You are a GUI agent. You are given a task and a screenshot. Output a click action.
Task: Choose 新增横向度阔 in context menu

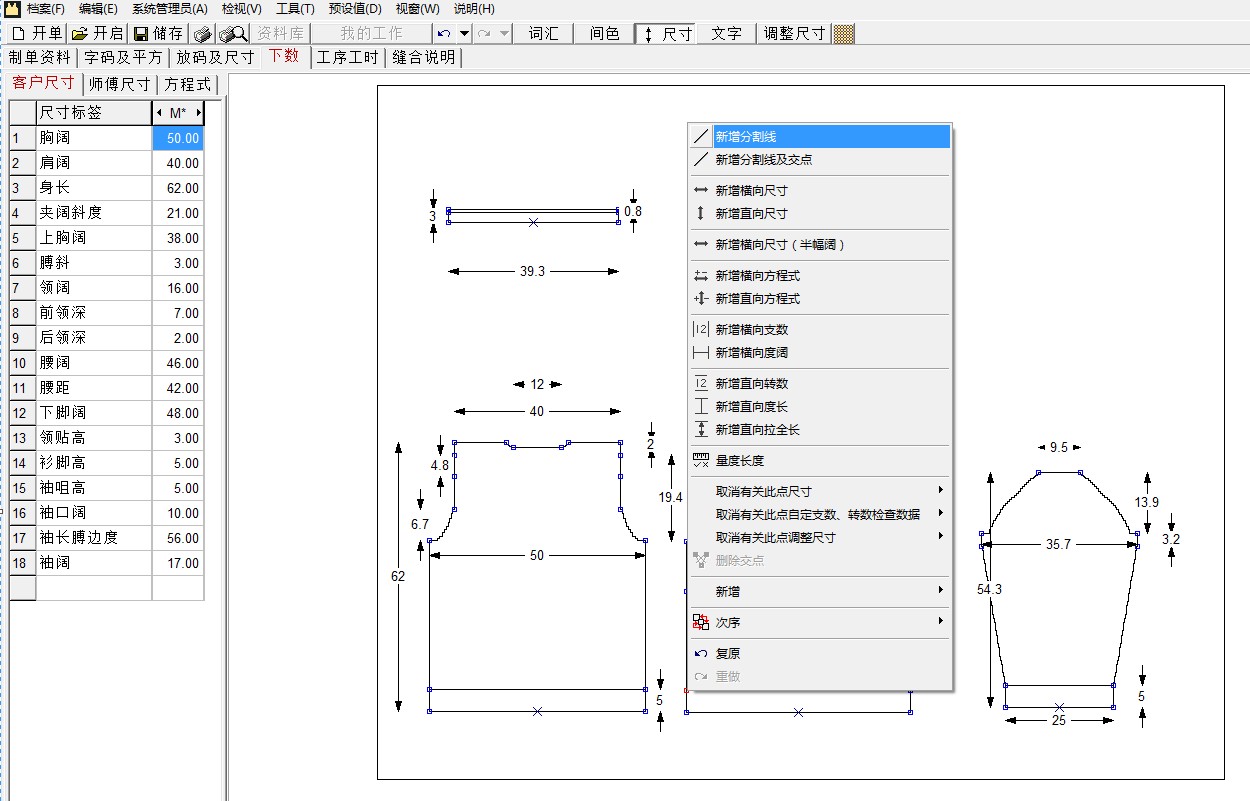[x=820, y=352]
